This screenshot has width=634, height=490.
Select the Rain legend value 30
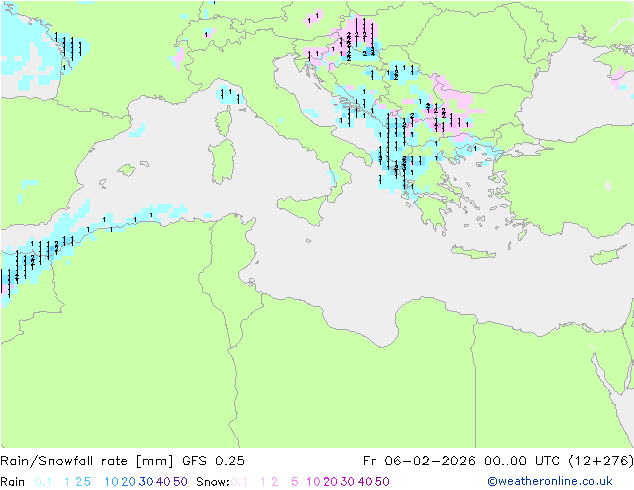[x=146, y=482]
